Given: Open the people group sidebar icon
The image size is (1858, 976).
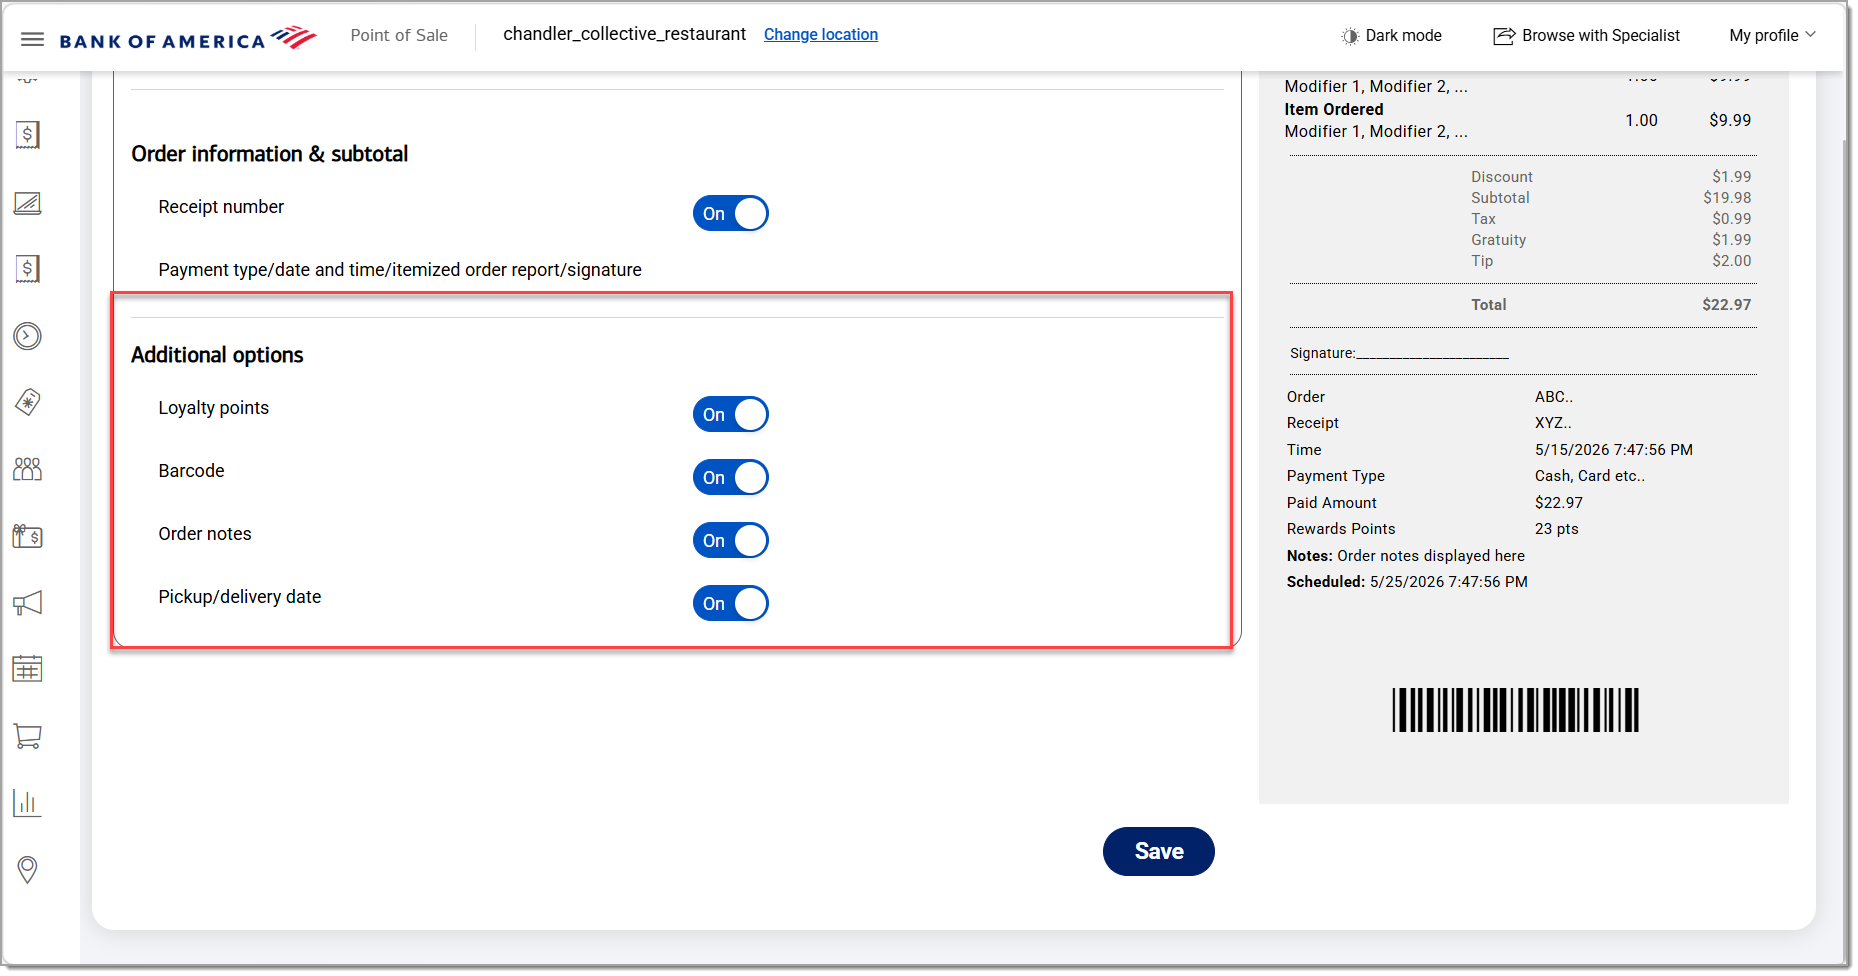Looking at the screenshot, I should (x=28, y=469).
